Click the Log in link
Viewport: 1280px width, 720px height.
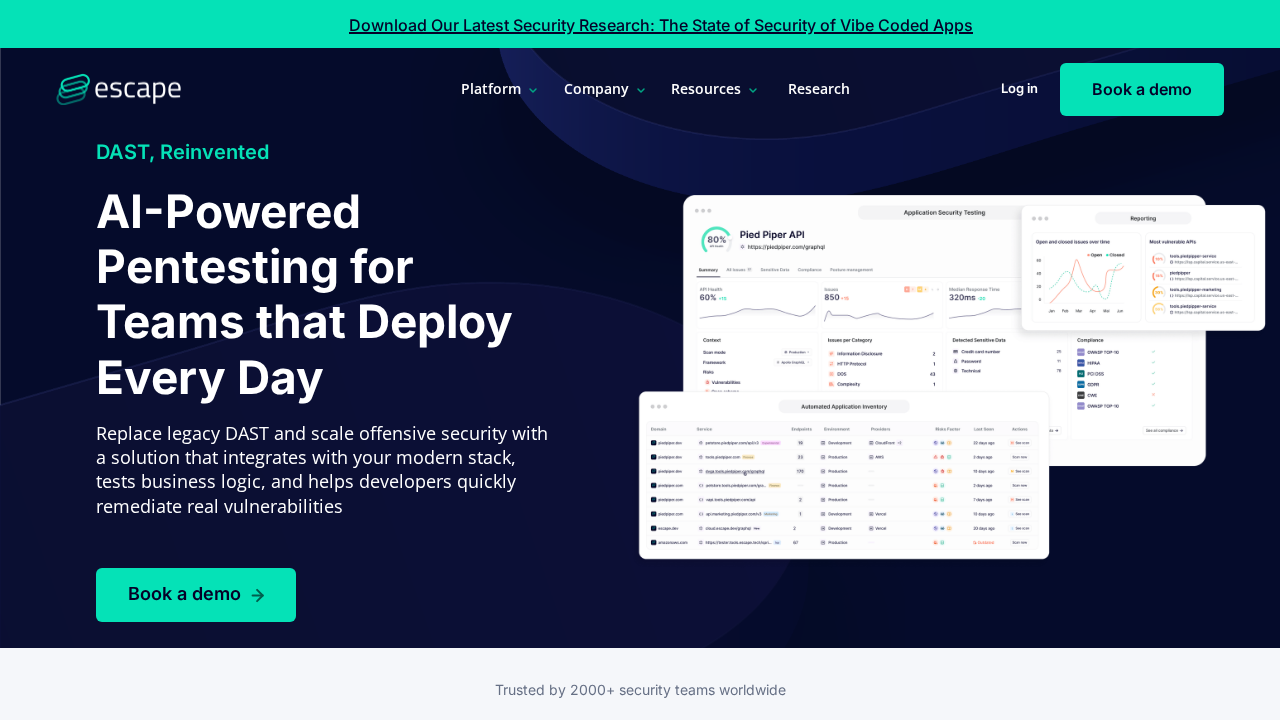[1019, 88]
